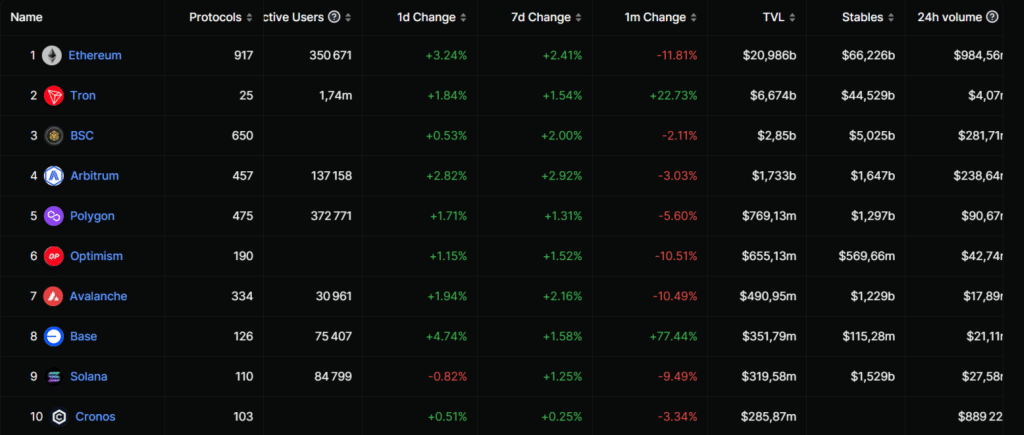Viewport: 1024px width, 435px height.
Task: Sort table by Protocols column
Action: click(221, 18)
